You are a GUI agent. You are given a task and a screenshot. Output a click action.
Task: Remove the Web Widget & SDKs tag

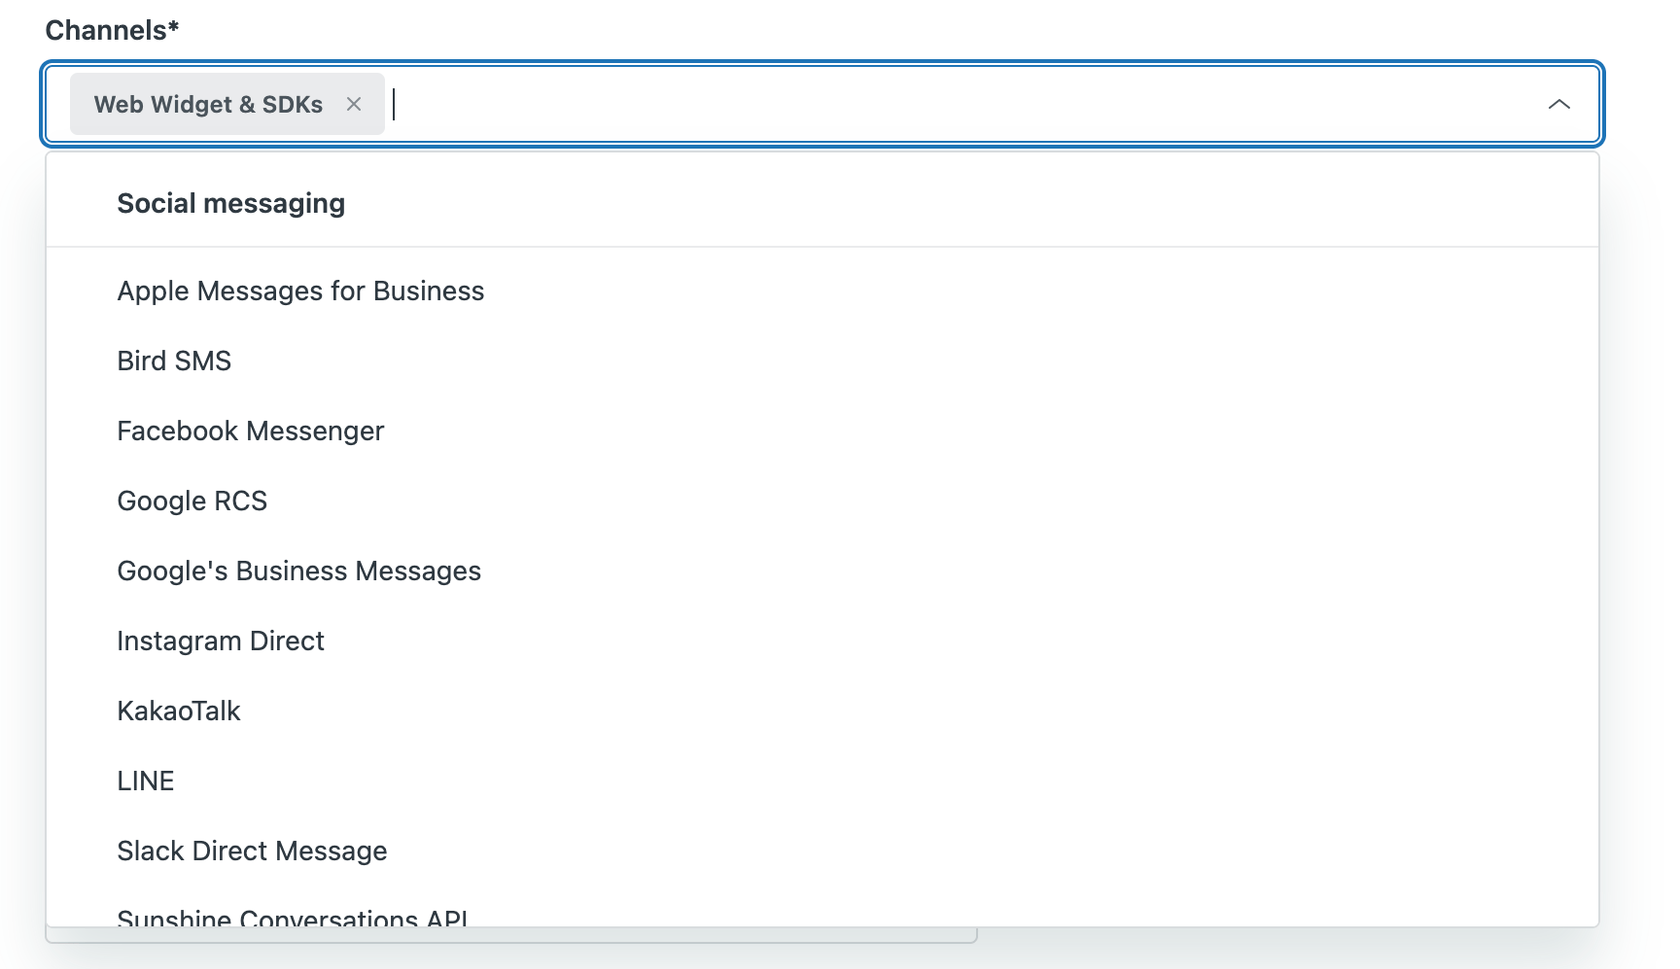(x=353, y=104)
